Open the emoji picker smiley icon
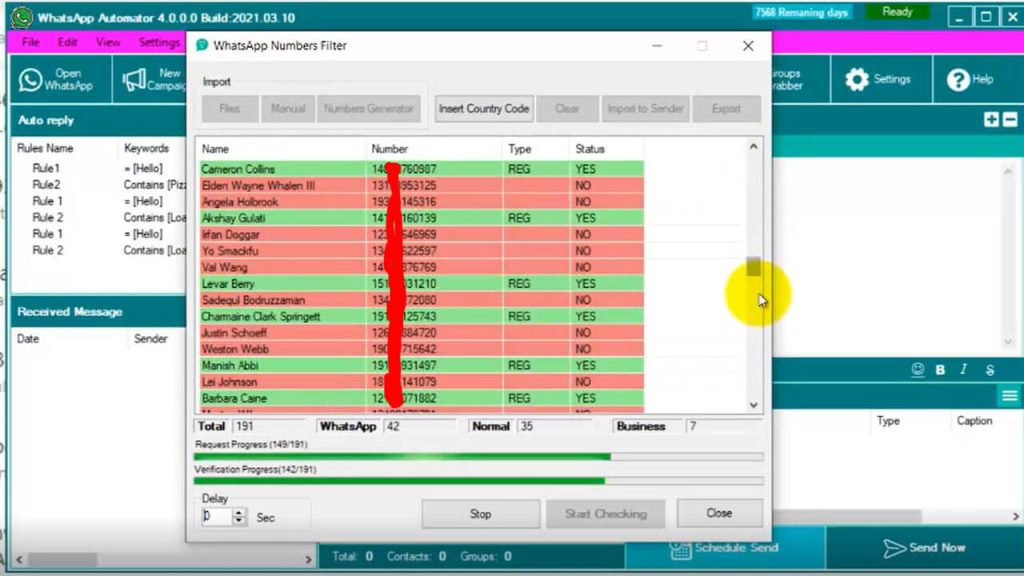 917,370
